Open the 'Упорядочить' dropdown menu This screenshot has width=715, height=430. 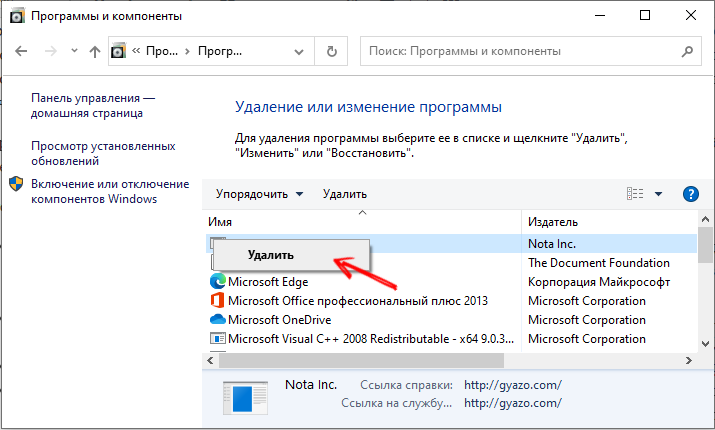(x=259, y=194)
